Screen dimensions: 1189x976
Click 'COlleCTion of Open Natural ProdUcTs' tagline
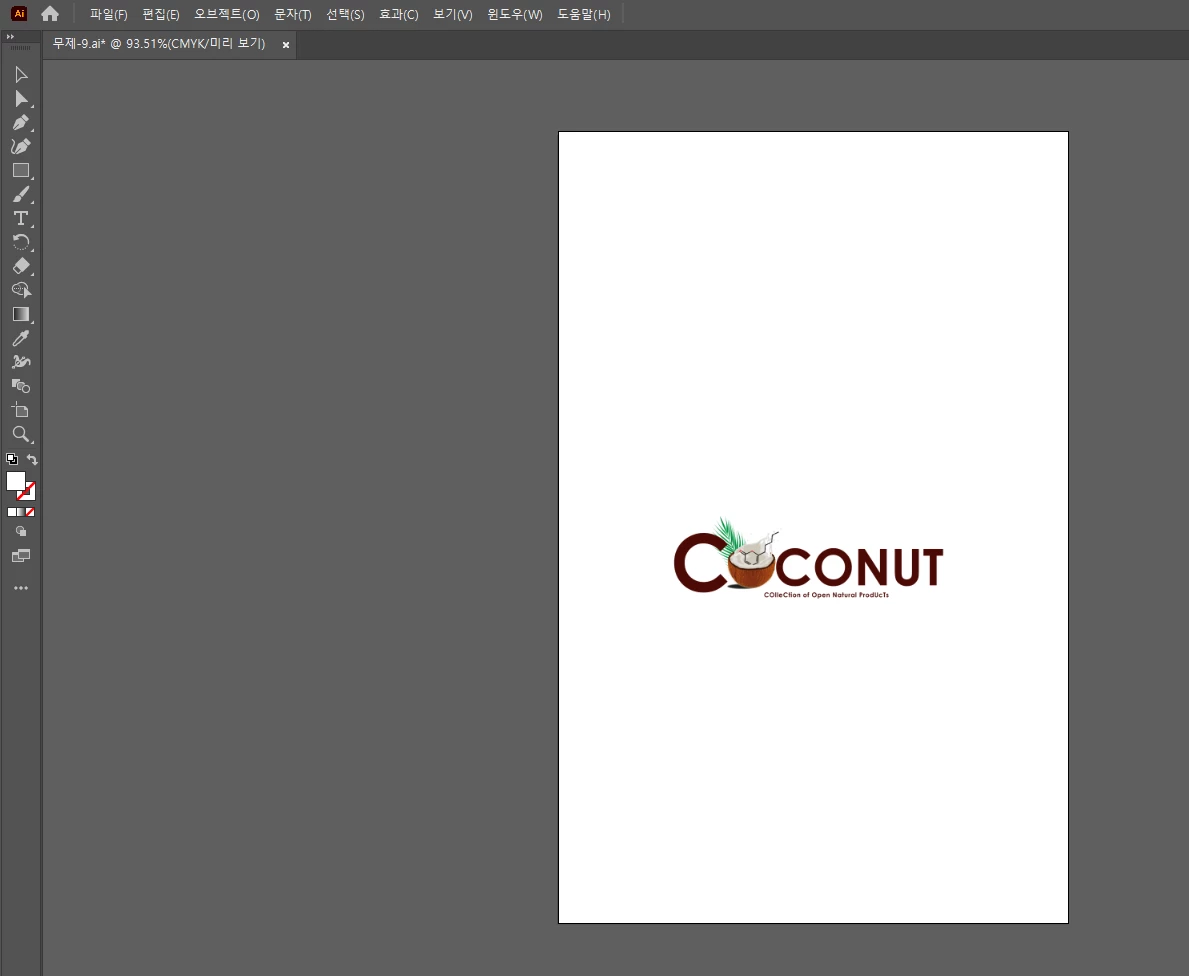coord(827,595)
